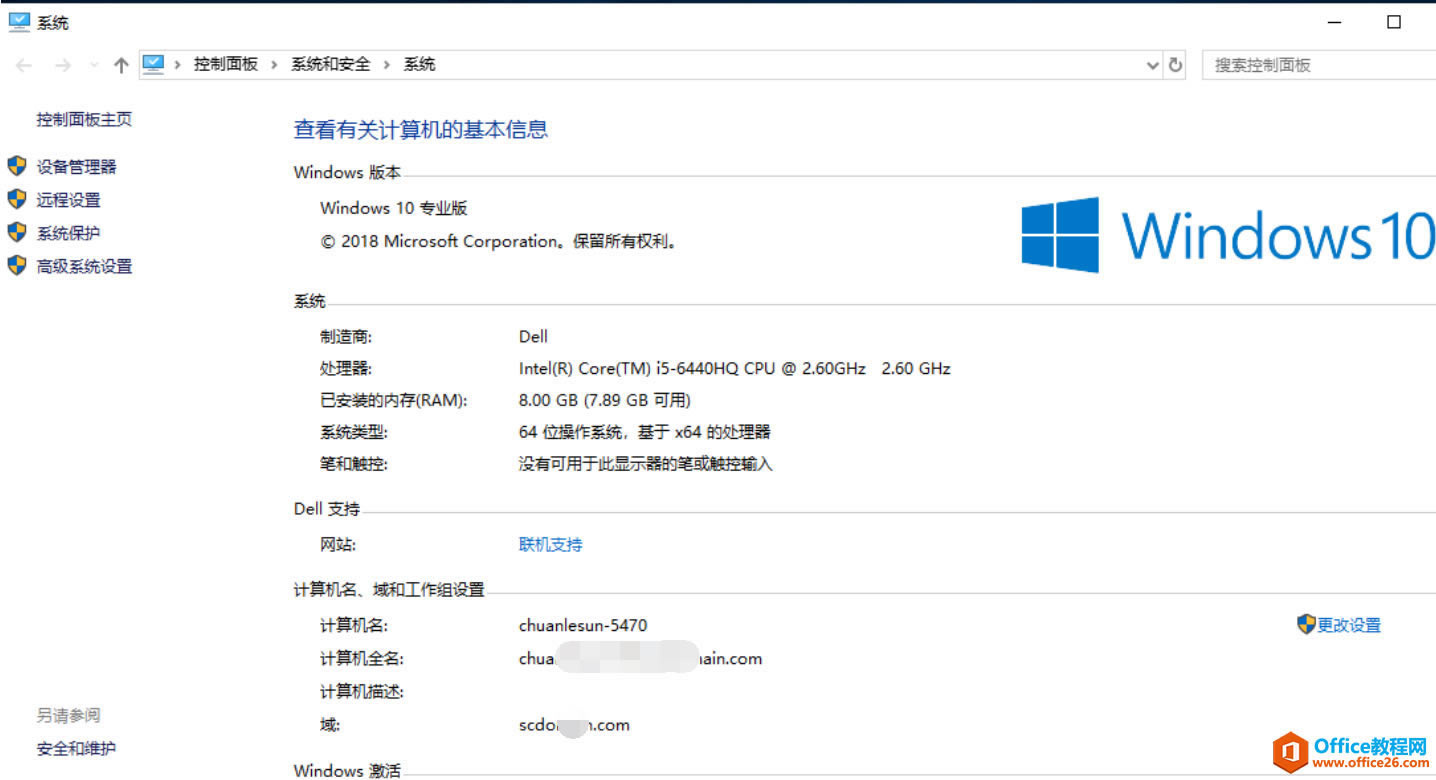Expand the chevron after 控制面板 breadcrumb
This screenshot has width=1436, height=780.
274,64
